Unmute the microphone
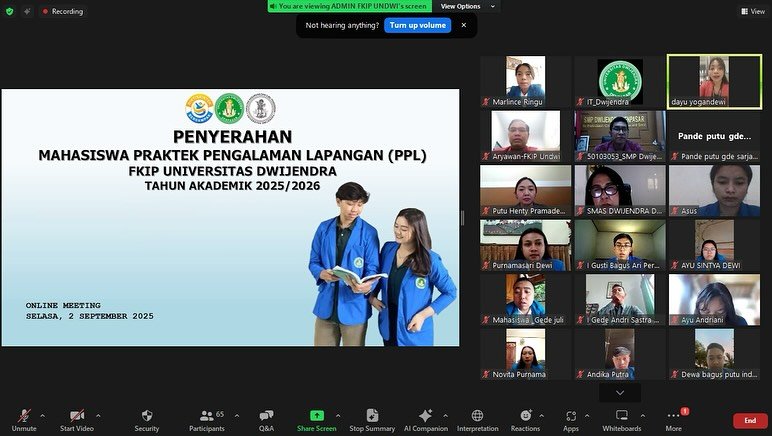The width and height of the screenshot is (772, 436). tap(24, 419)
